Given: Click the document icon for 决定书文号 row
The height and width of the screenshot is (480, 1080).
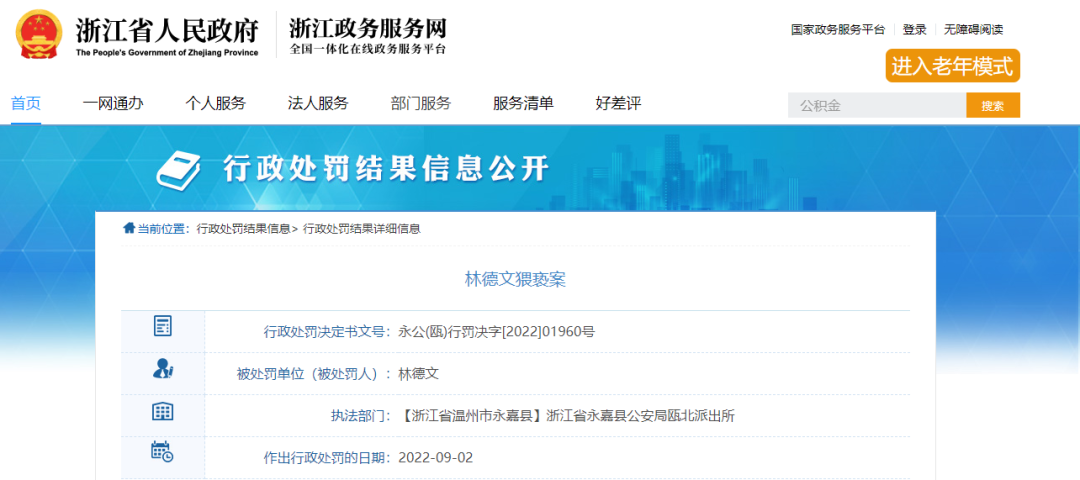Looking at the screenshot, I should pyautogui.click(x=163, y=326).
